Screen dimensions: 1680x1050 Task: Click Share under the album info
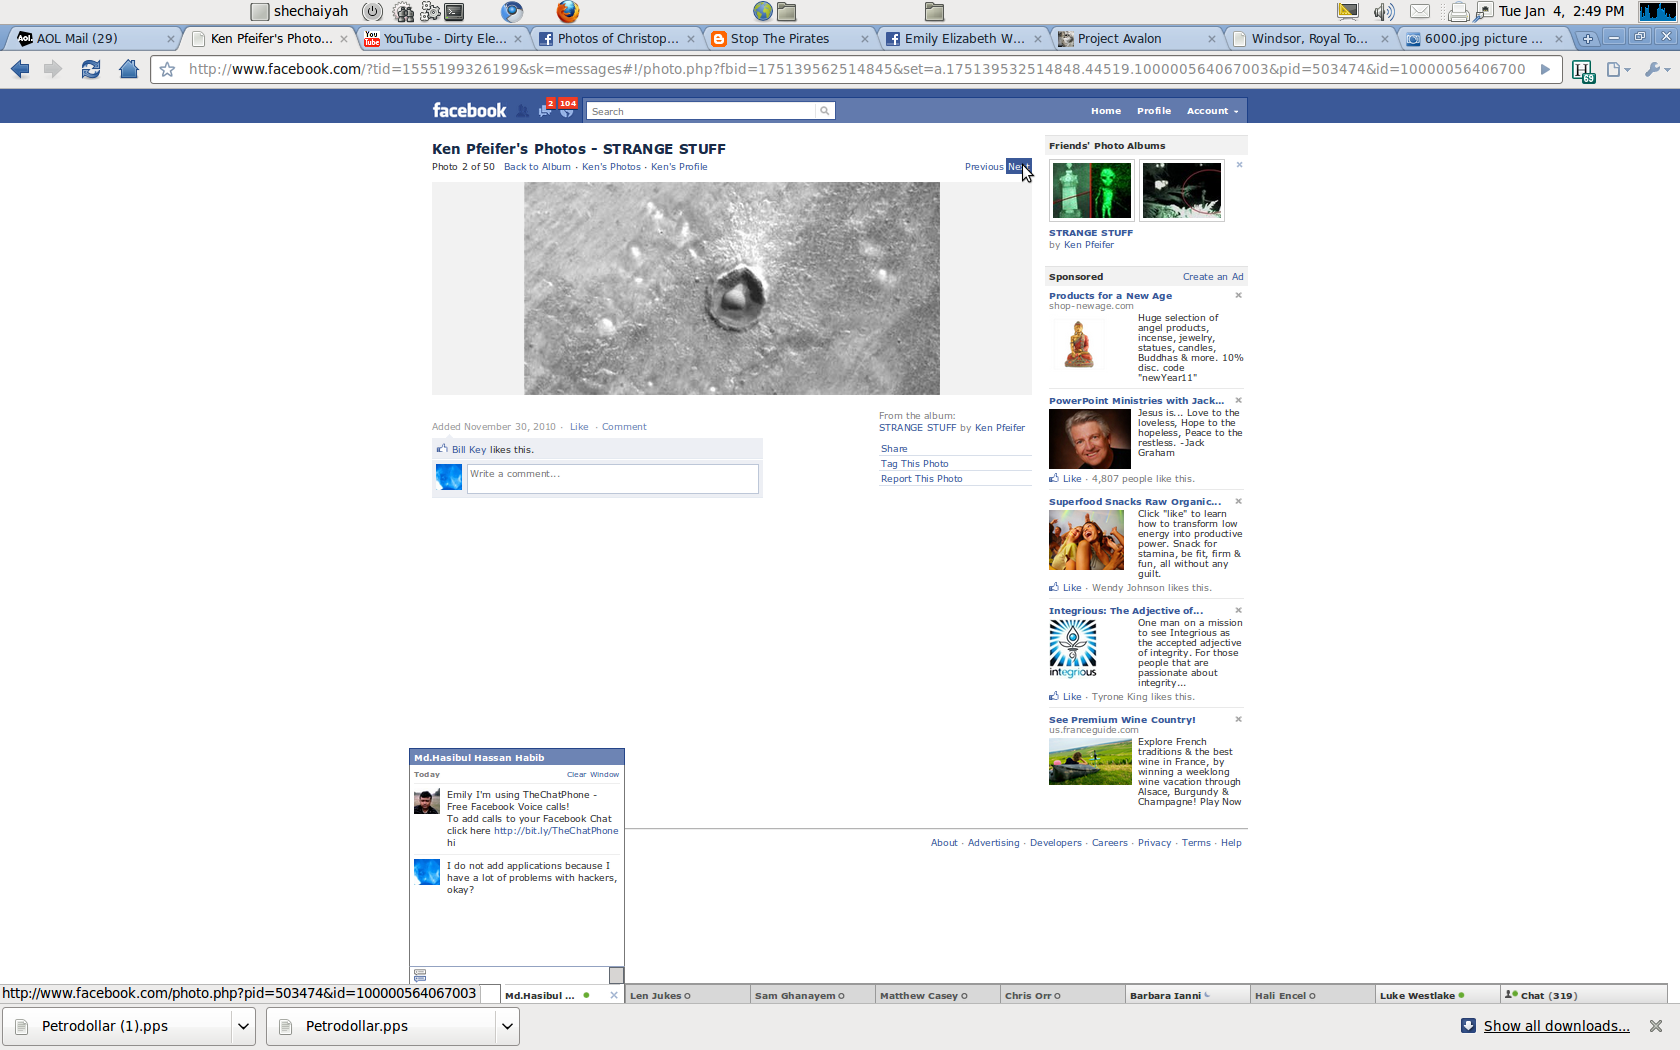tap(894, 449)
